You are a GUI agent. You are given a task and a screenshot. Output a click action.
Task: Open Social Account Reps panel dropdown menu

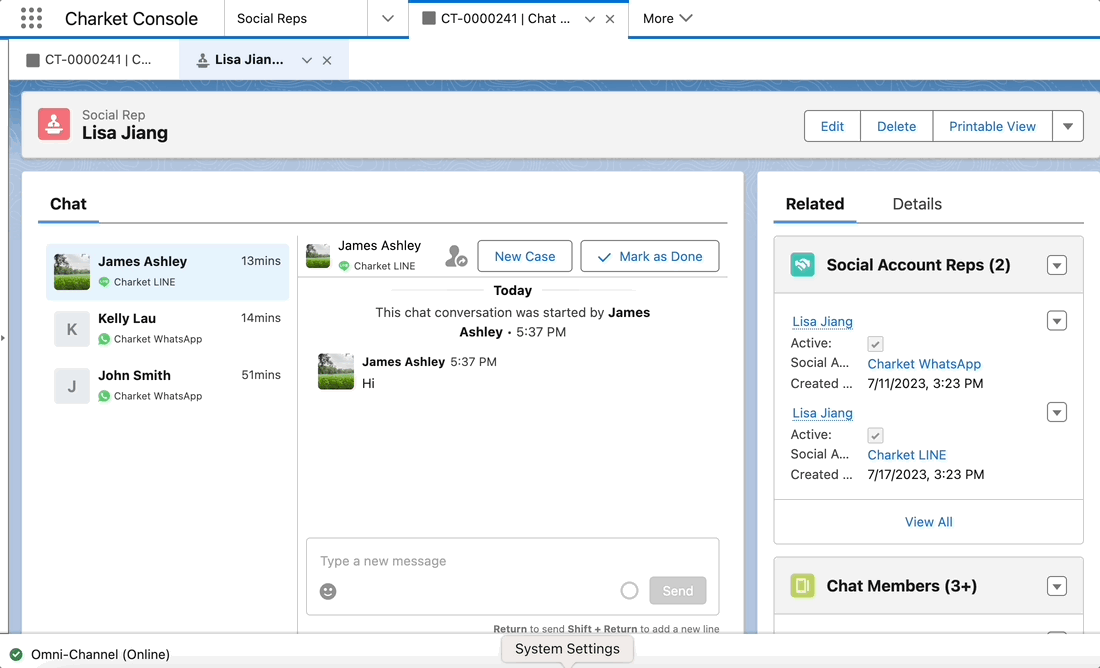click(x=1057, y=265)
